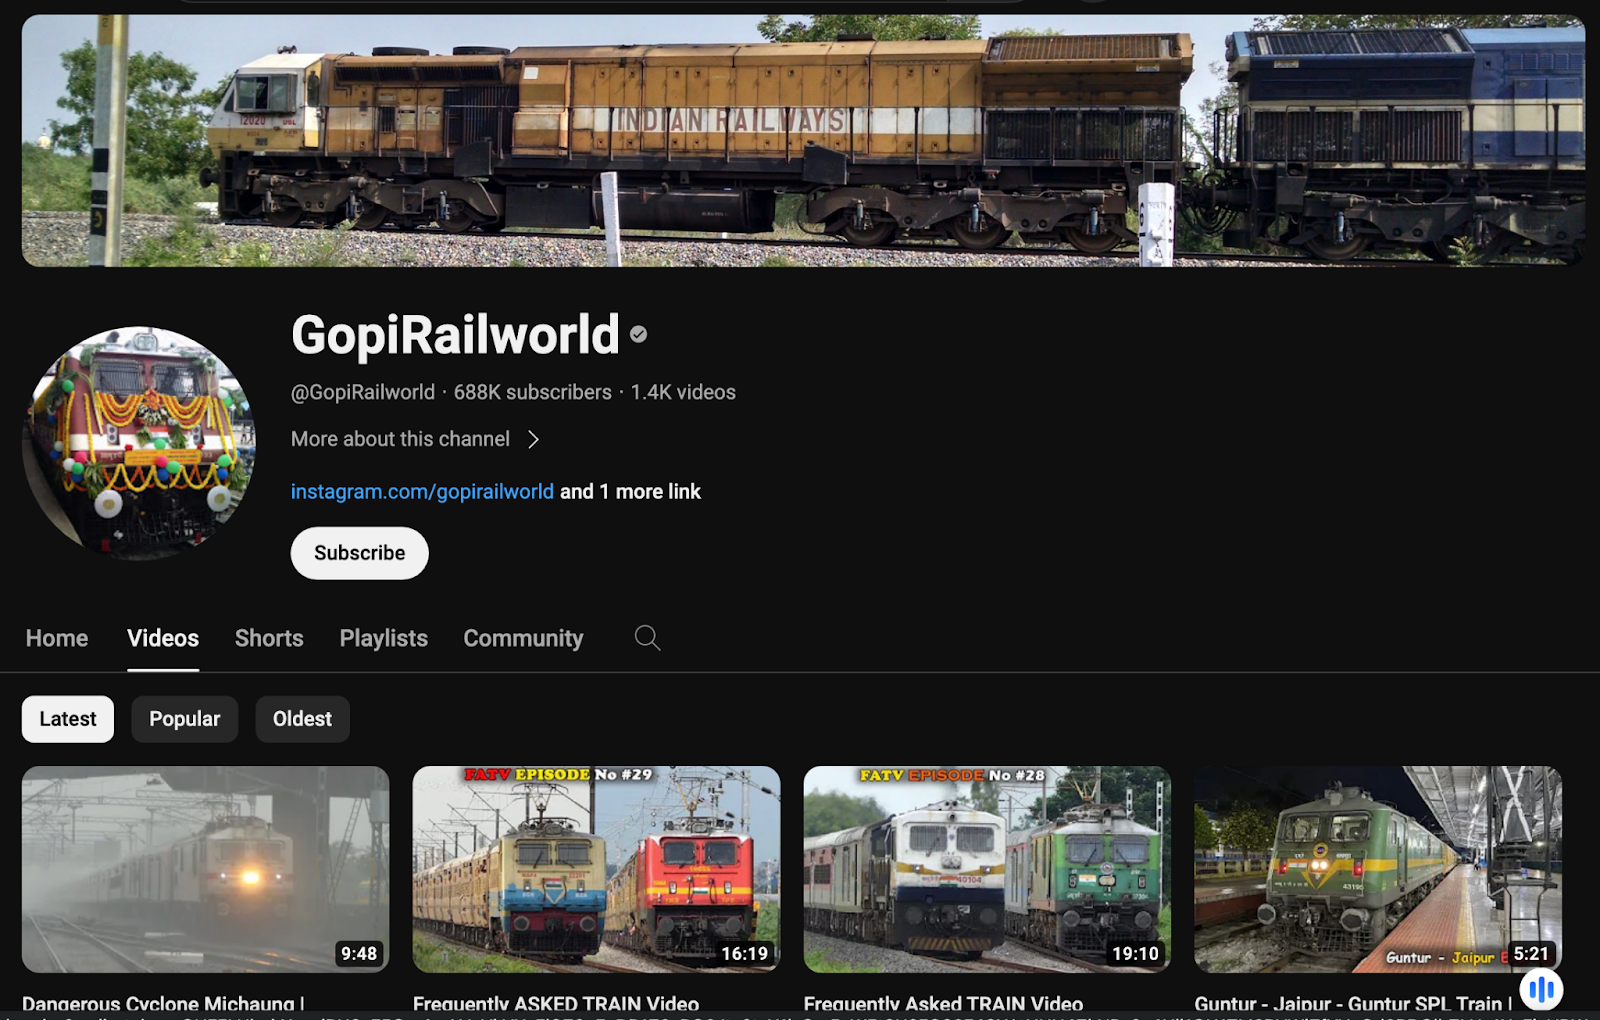The height and width of the screenshot is (1020, 1600).
Task: Switch to the Home tab
Action: click(57, 638)
